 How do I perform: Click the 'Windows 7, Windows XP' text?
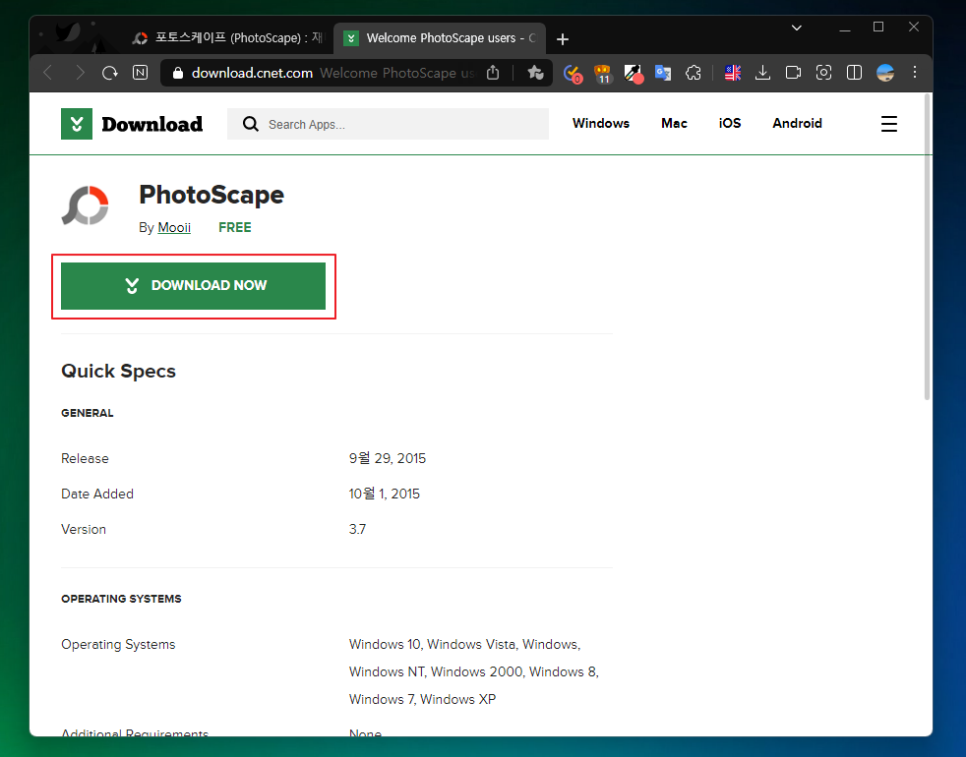(423, 699)
